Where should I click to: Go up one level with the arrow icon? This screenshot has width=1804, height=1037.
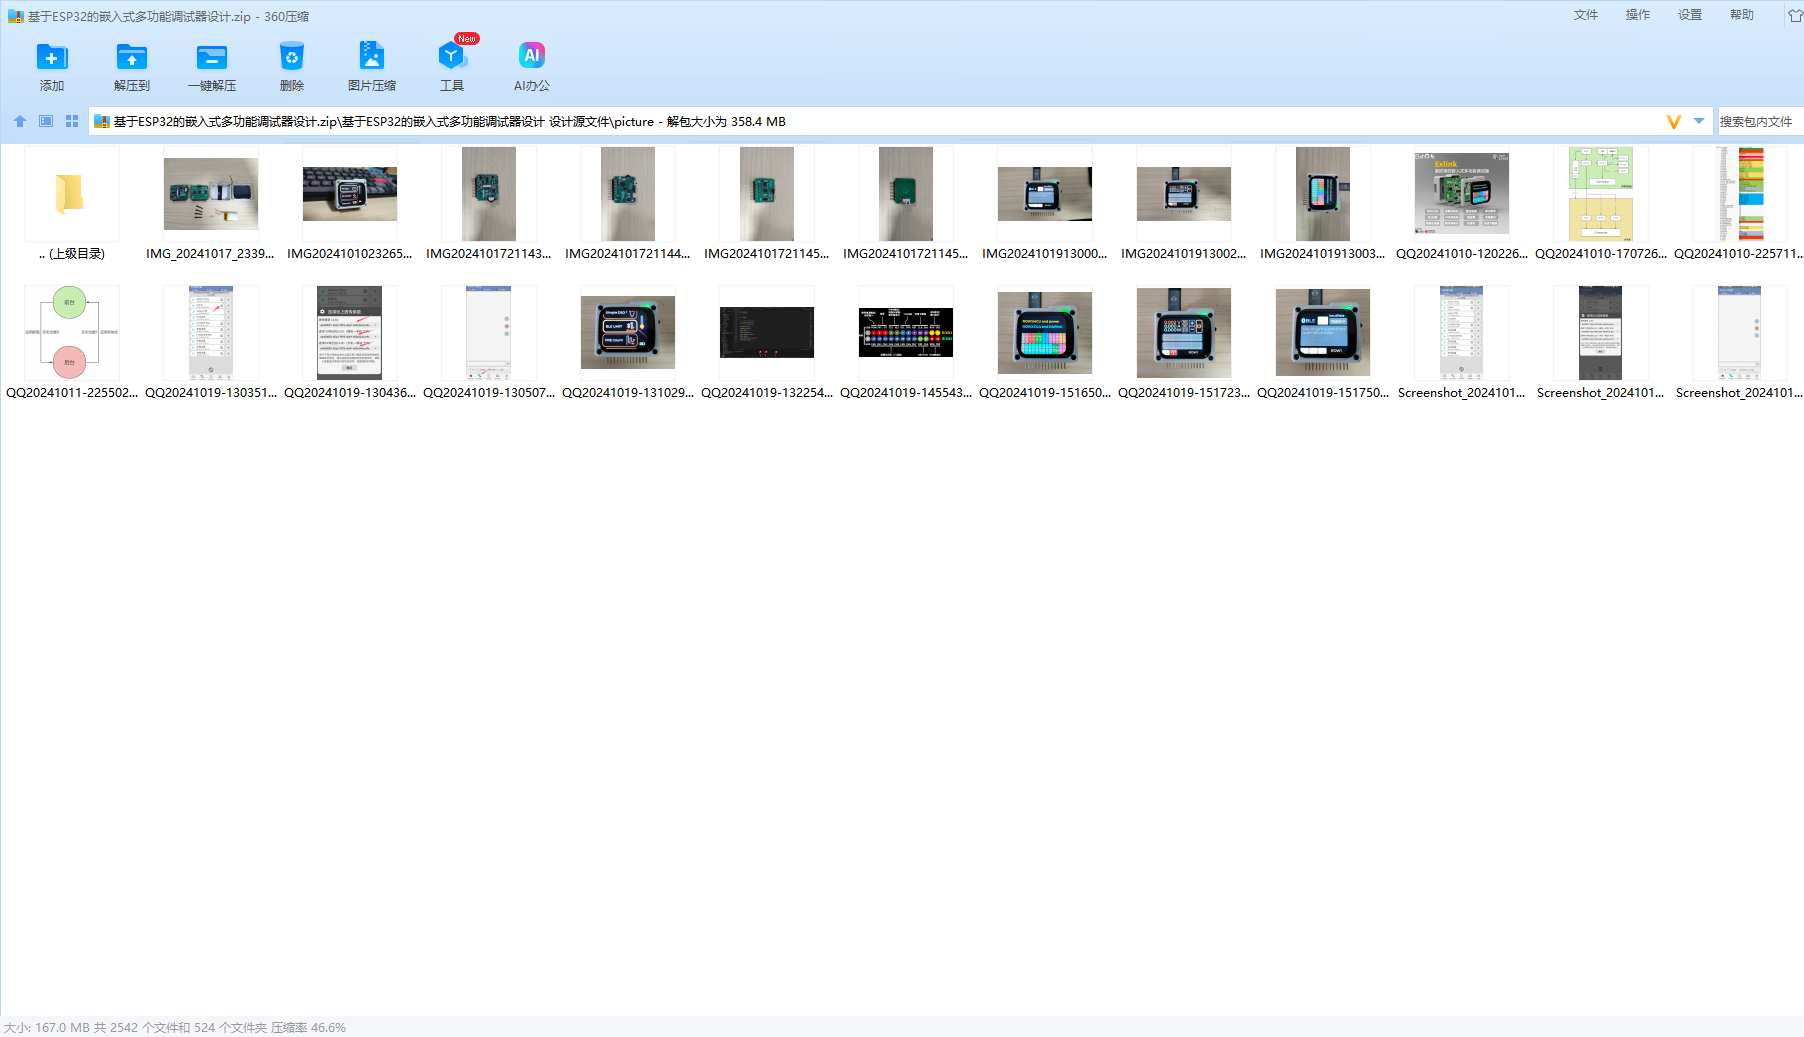20,121
